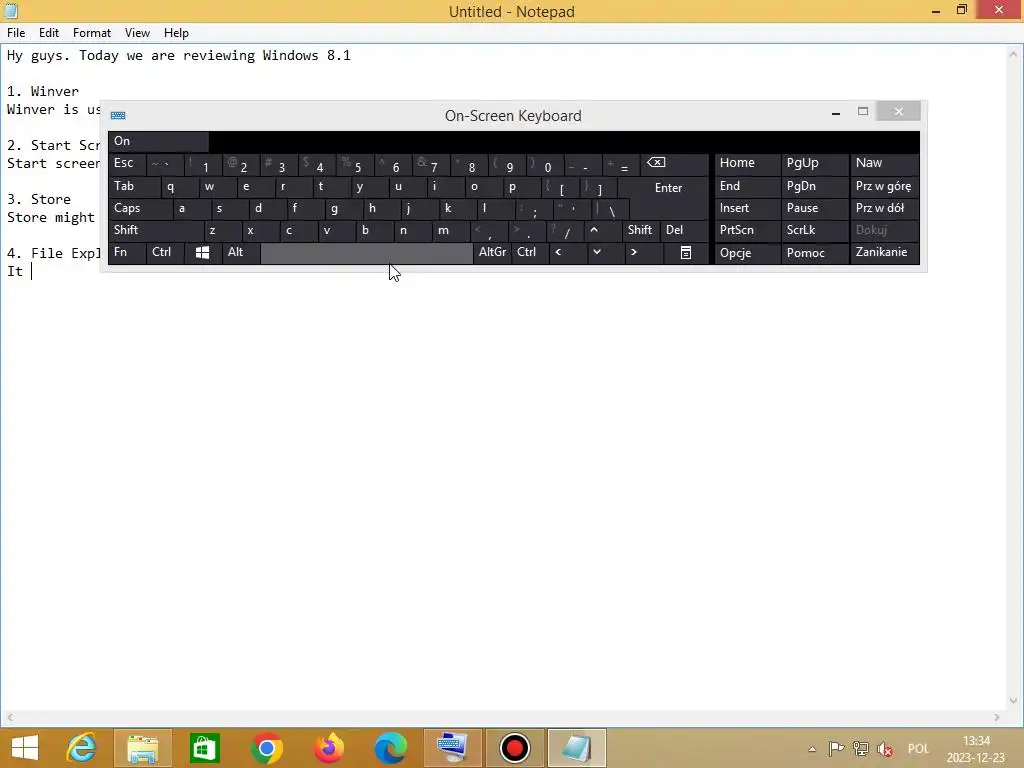Viewport: 1024px width, 768px height.
Task: Click the Home key
Action: click(x=747, y=163)
